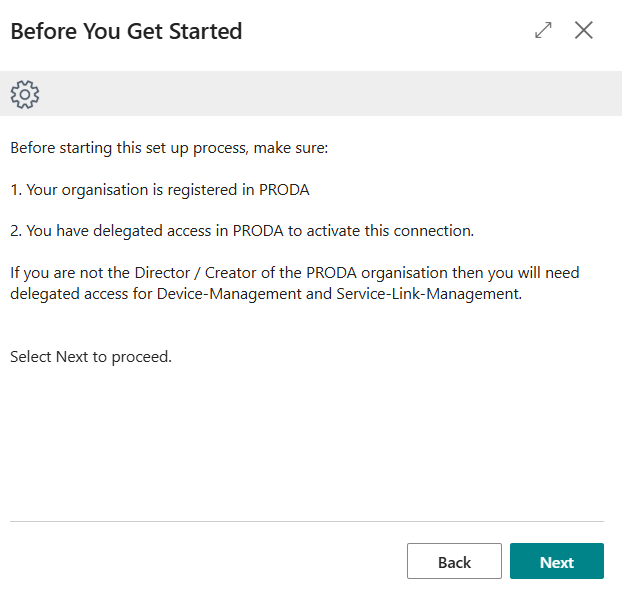Select the 'Before starting this set up process' line
The height and width of the screenshot is (602, 622).
[169, 148]
